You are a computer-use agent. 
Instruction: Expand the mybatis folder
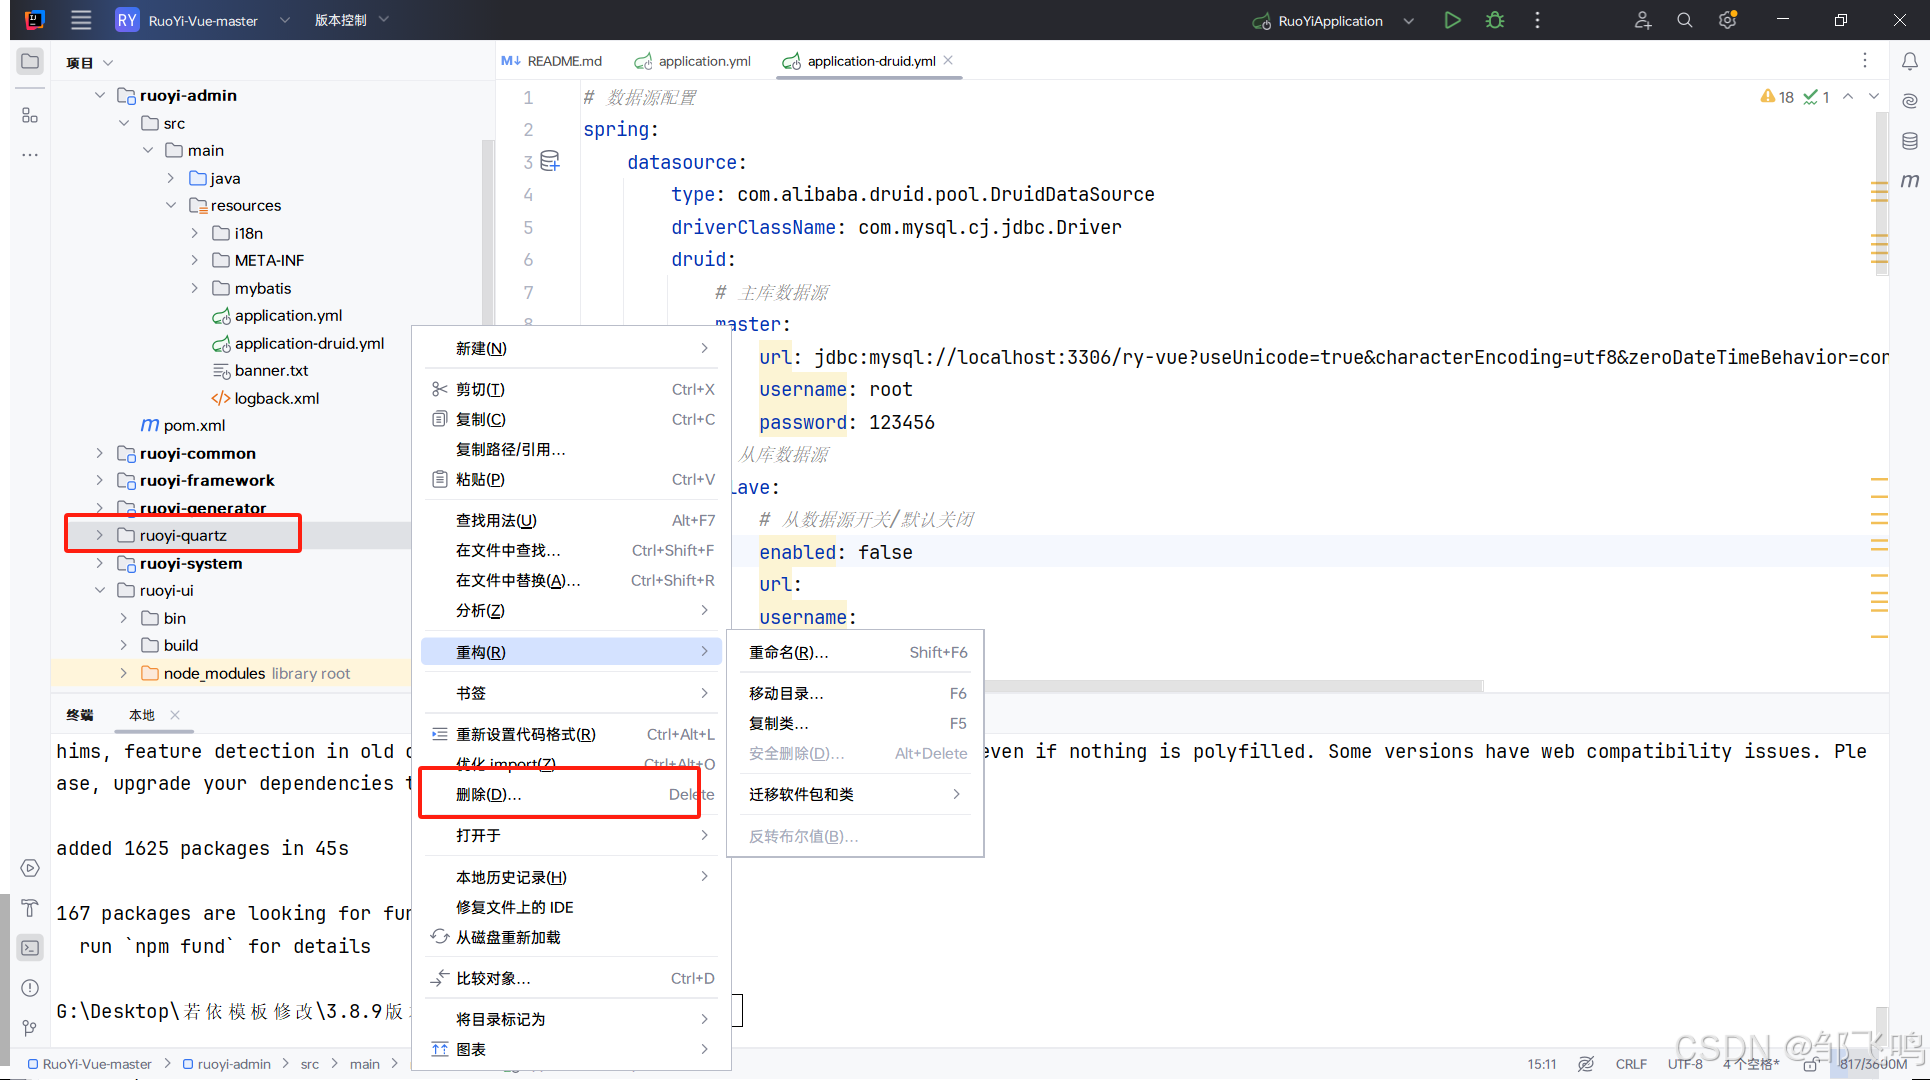click(x=195, y=288)
